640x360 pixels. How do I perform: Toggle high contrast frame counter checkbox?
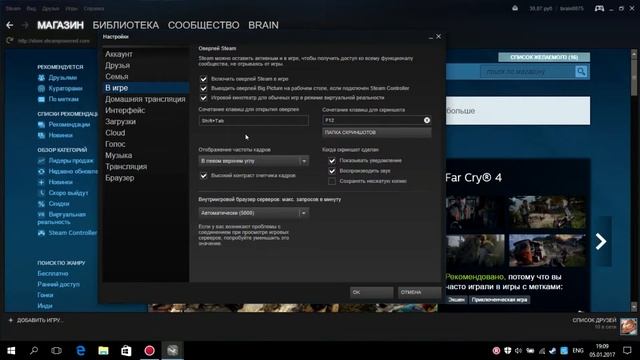(x=203, y=176)
